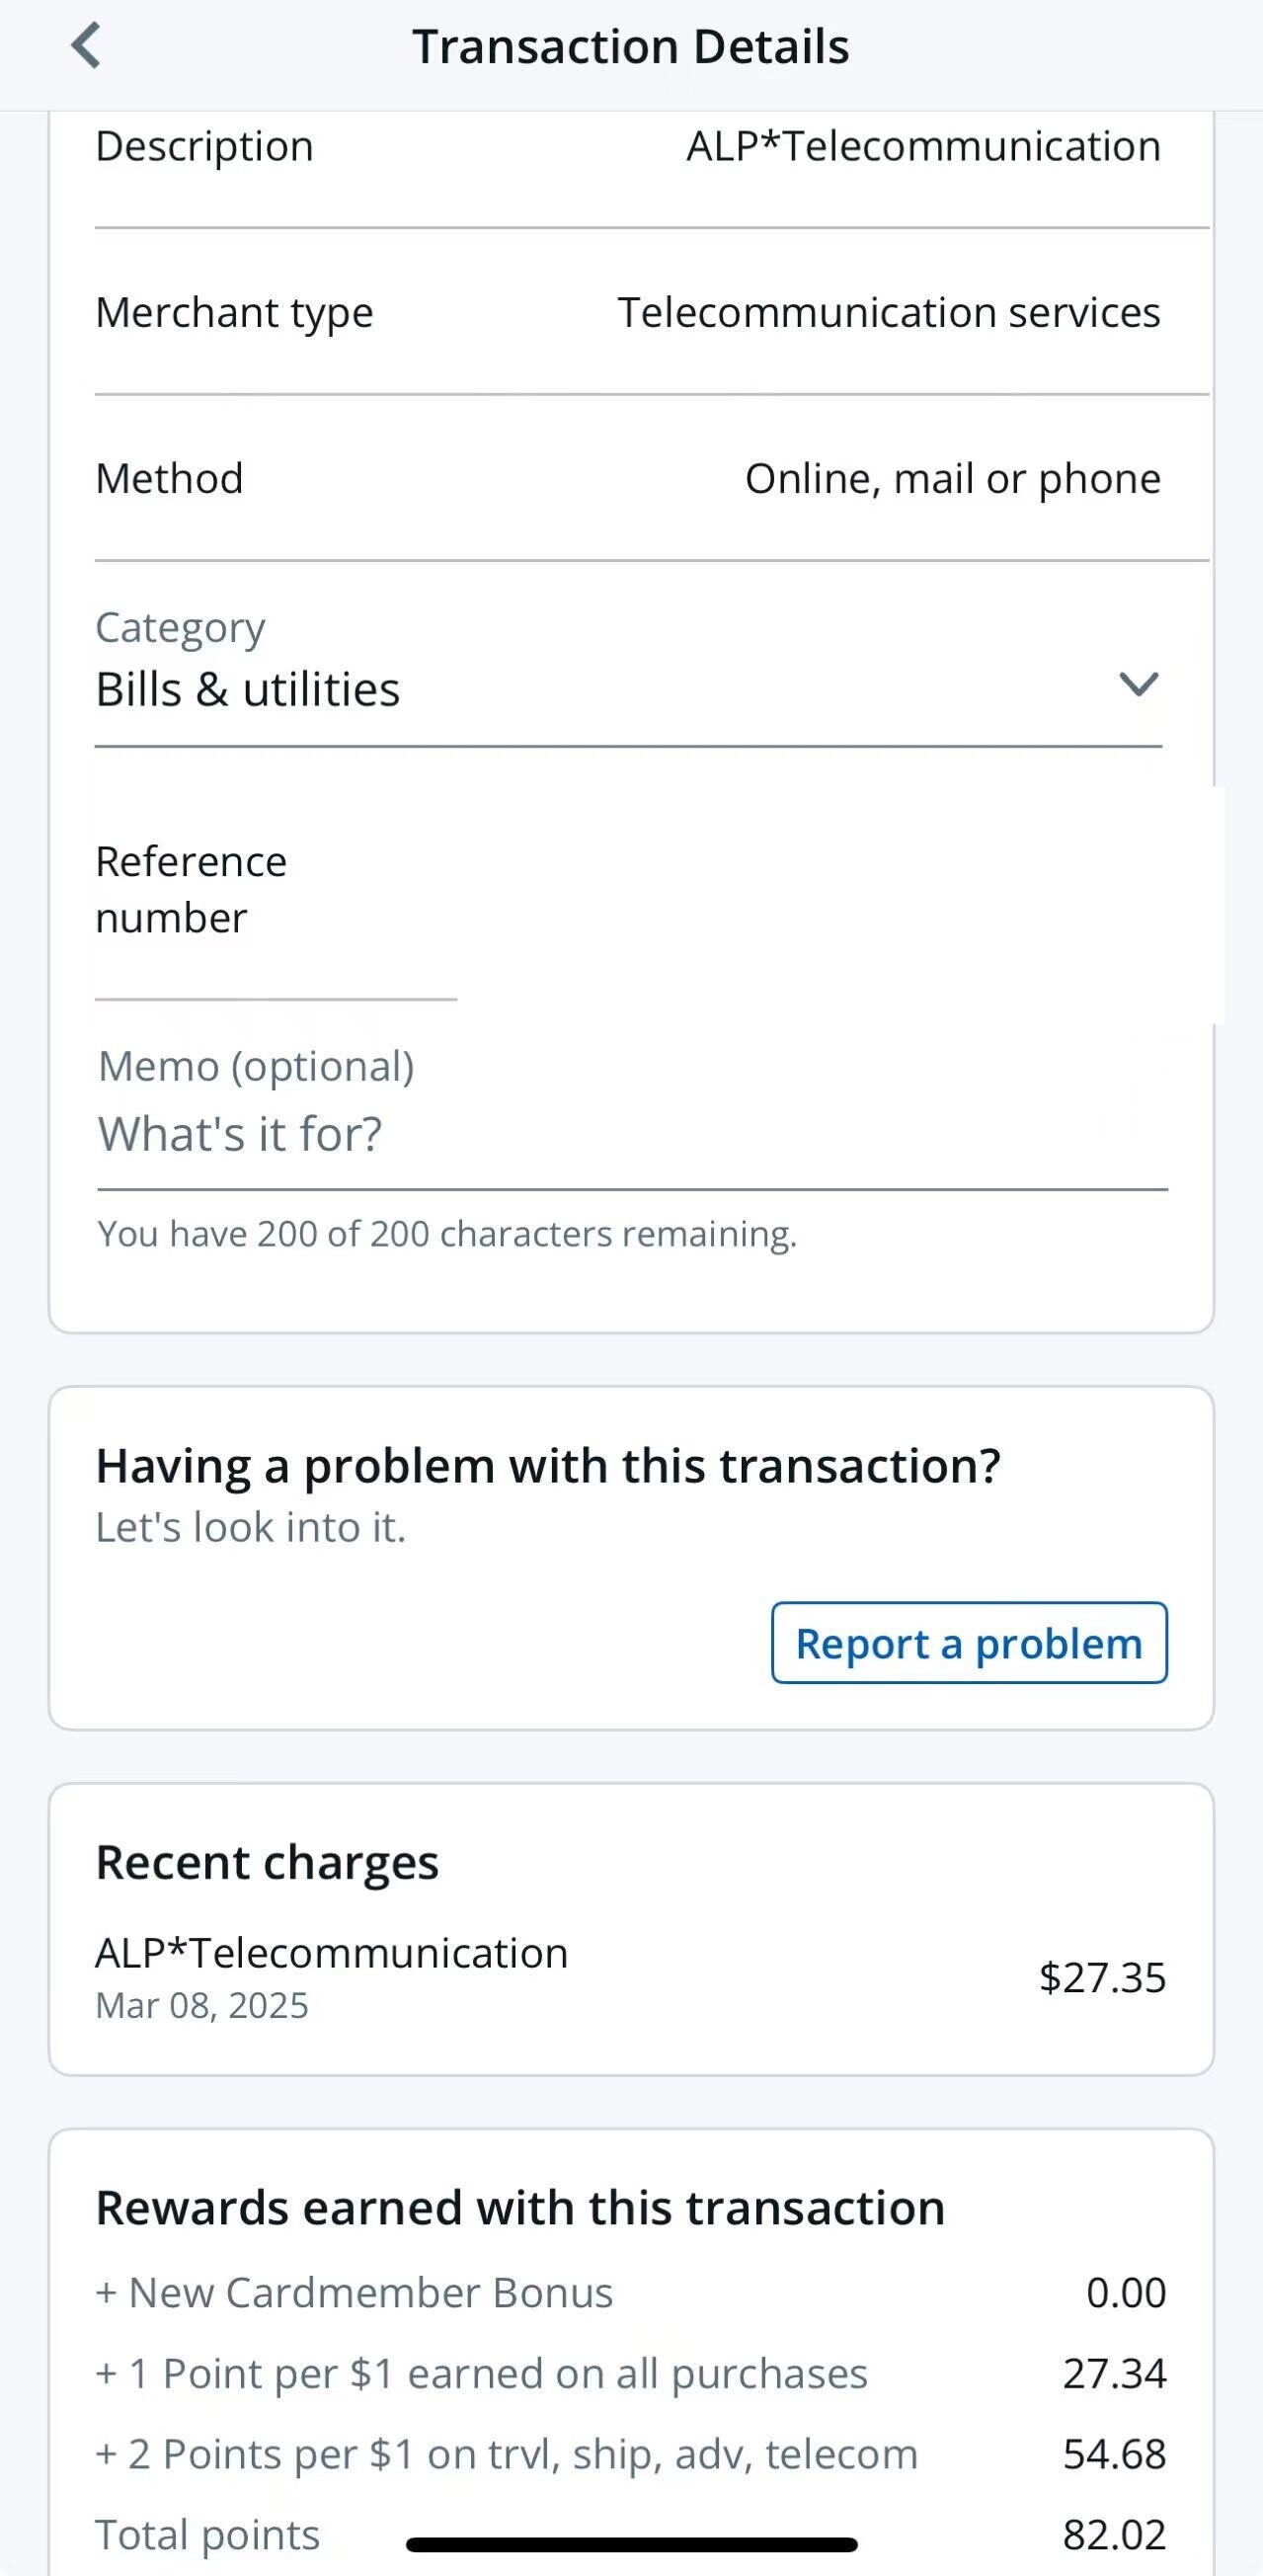Screen dimensions: 1263x2576
Task: Click the Memo "What's it for?" field
Action: click(x=630, y=1135)
